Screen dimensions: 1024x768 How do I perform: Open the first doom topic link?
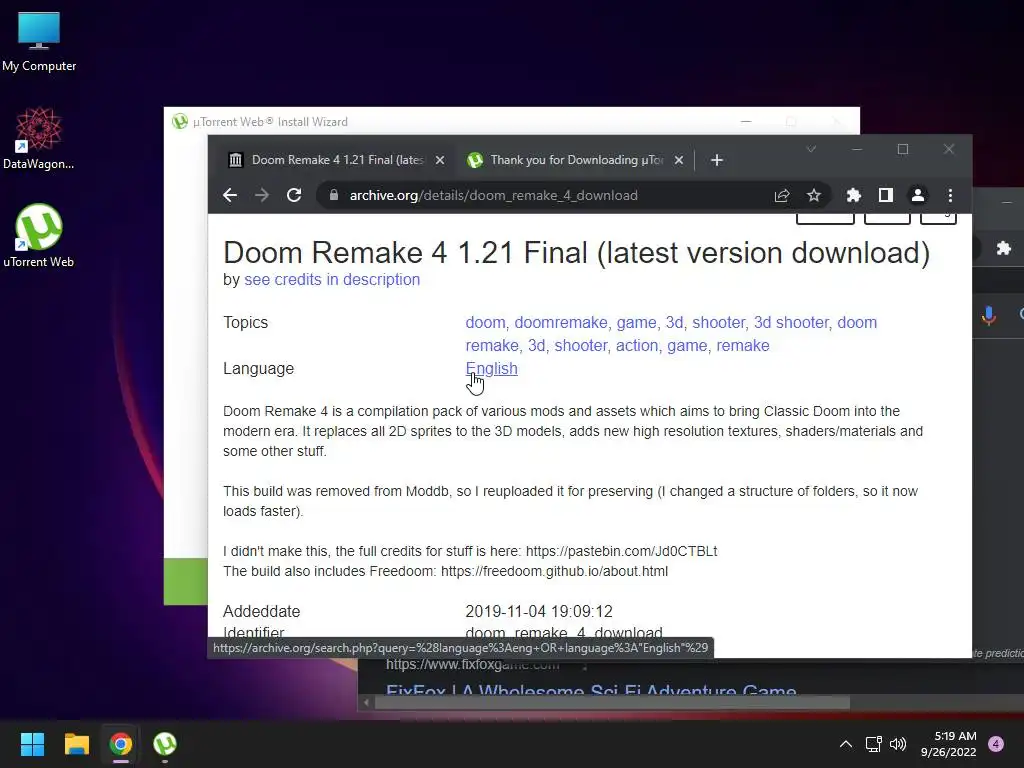(x=485, y=323)
